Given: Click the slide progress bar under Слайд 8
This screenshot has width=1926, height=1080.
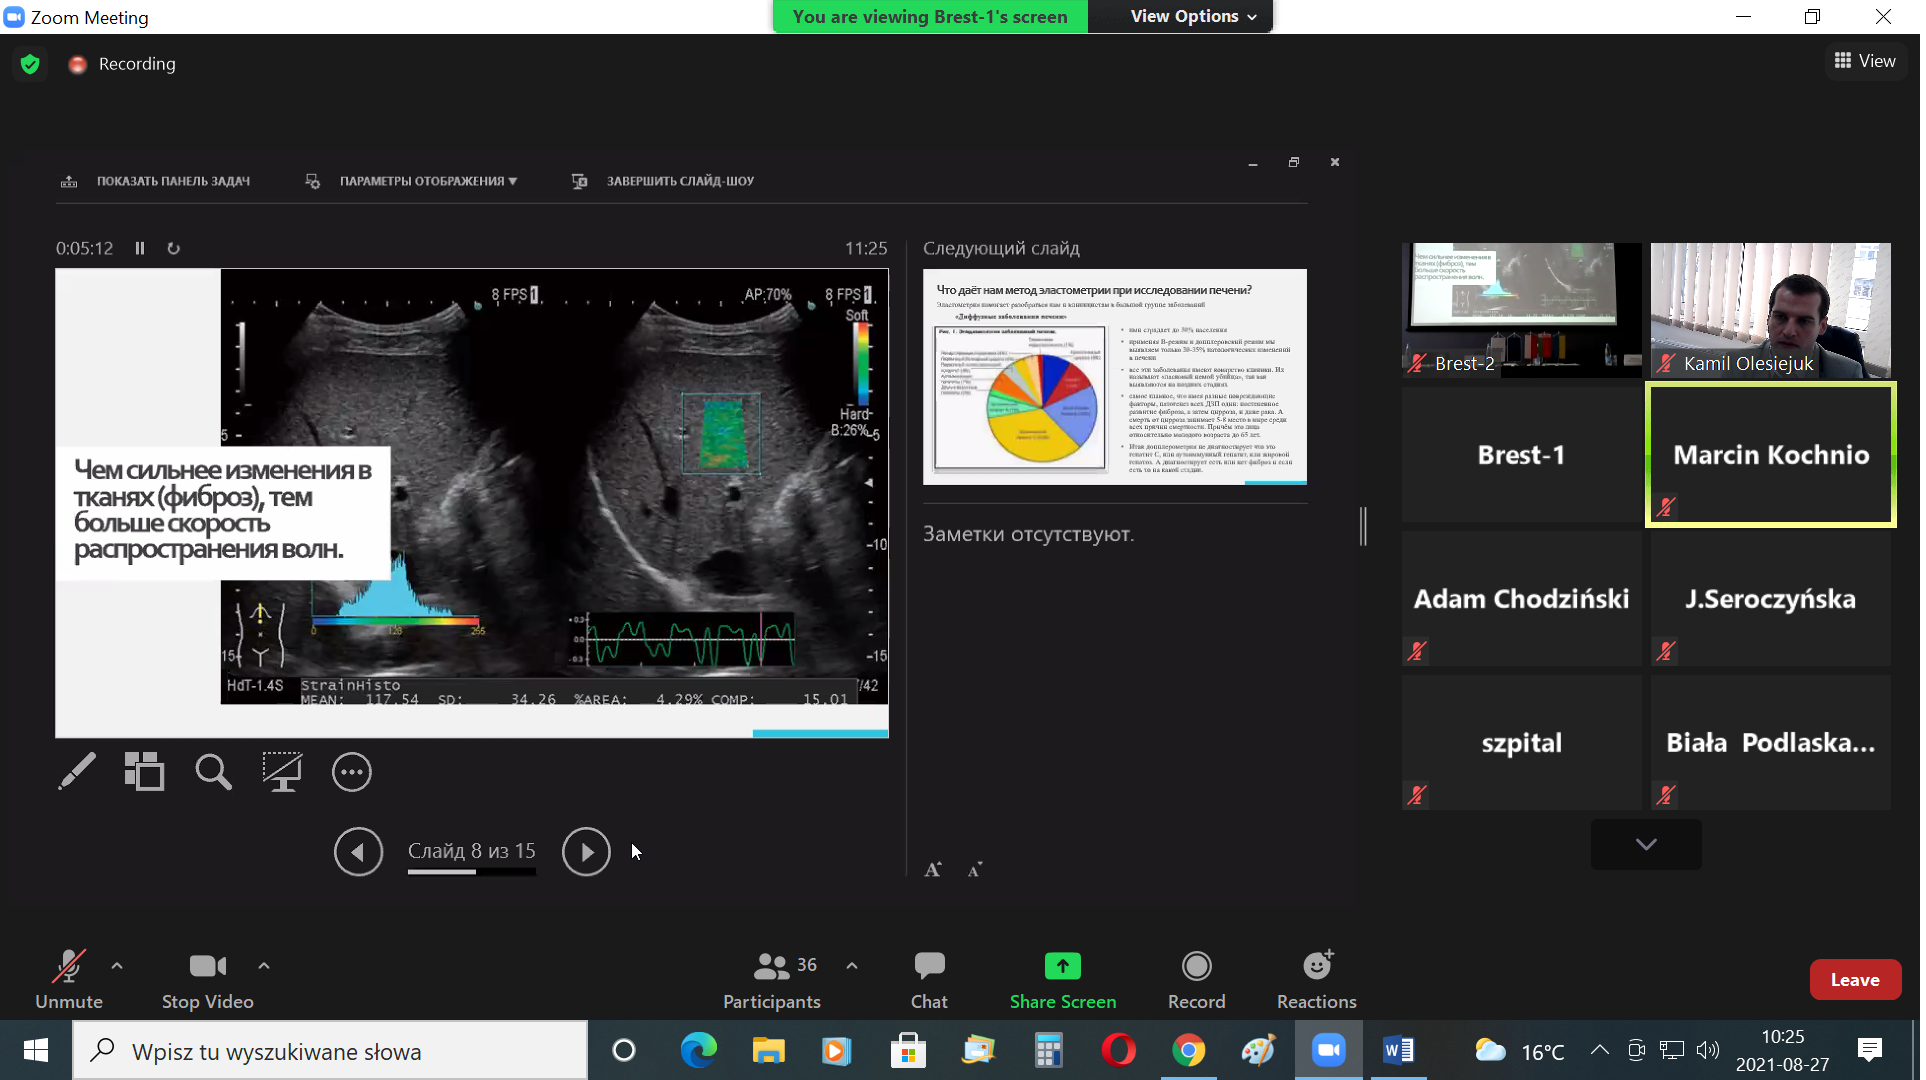Looking at the screenshot, I should [471, 872].
